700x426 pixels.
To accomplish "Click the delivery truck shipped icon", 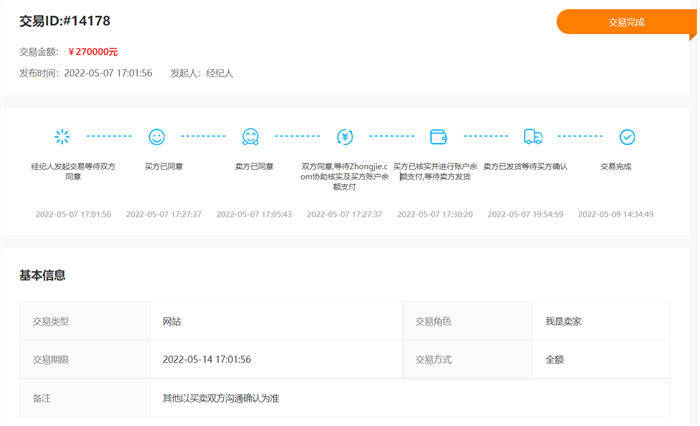I will pos(532,136).
